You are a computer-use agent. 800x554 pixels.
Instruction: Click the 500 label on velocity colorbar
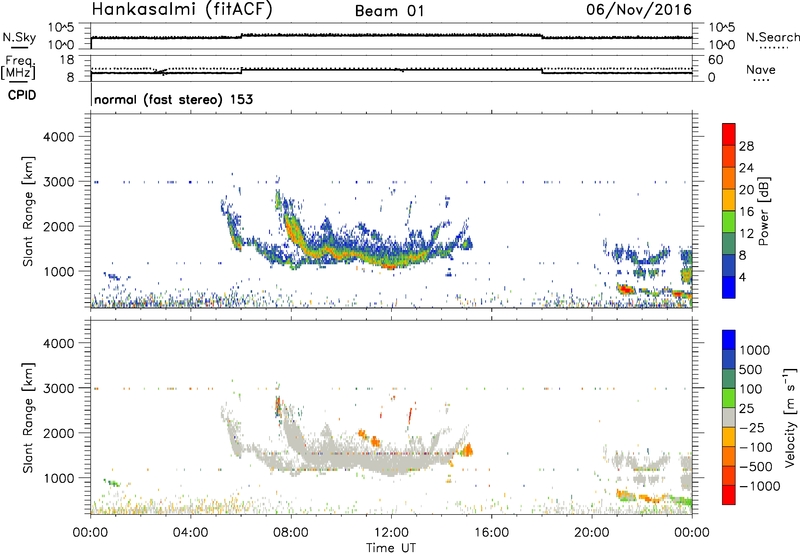(x=751, y=370)
